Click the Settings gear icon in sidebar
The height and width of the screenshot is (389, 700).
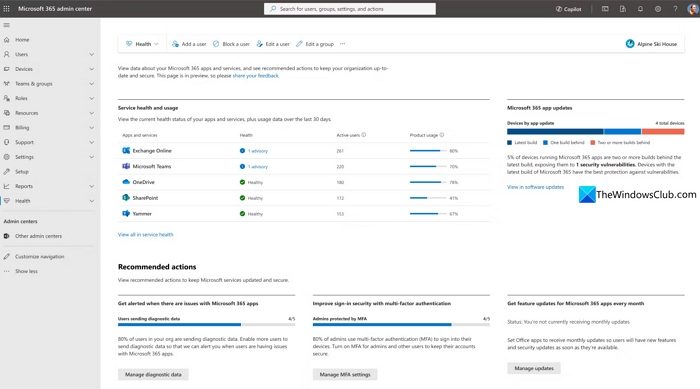pos(7,157)
